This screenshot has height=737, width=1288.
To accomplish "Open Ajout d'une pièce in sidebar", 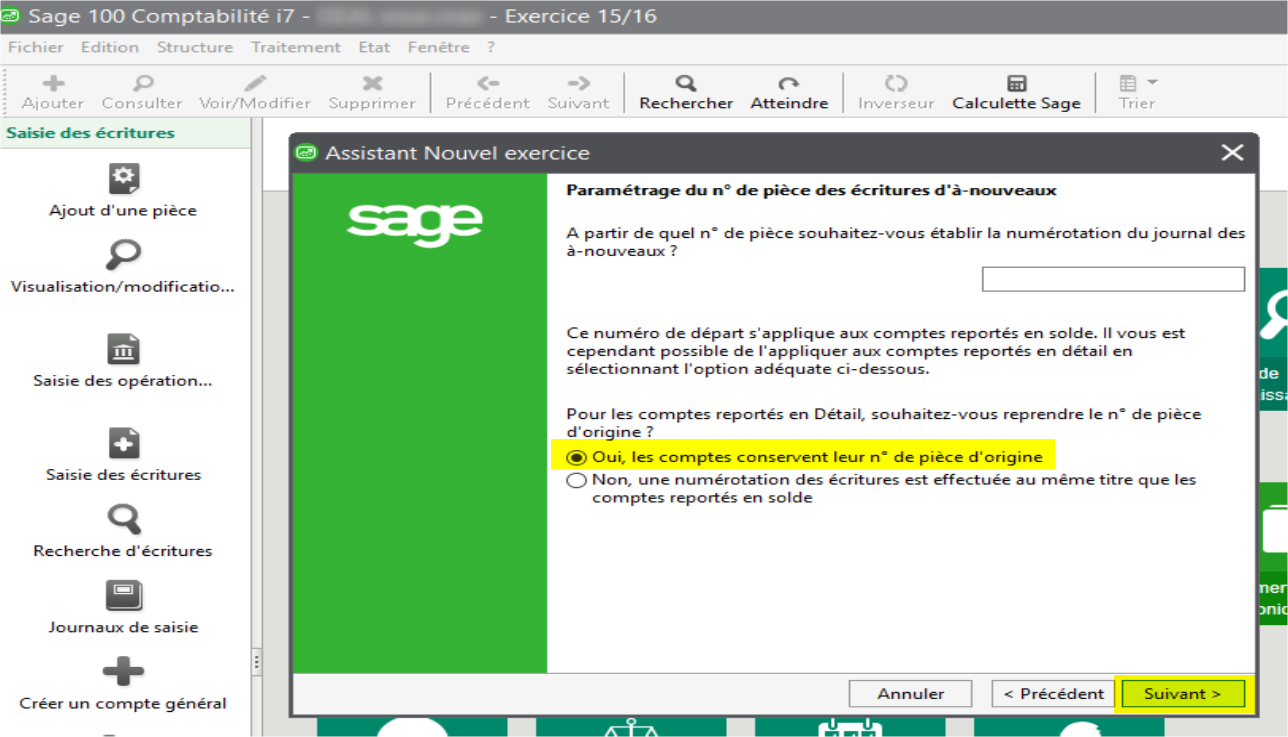I will click(123, 180).
